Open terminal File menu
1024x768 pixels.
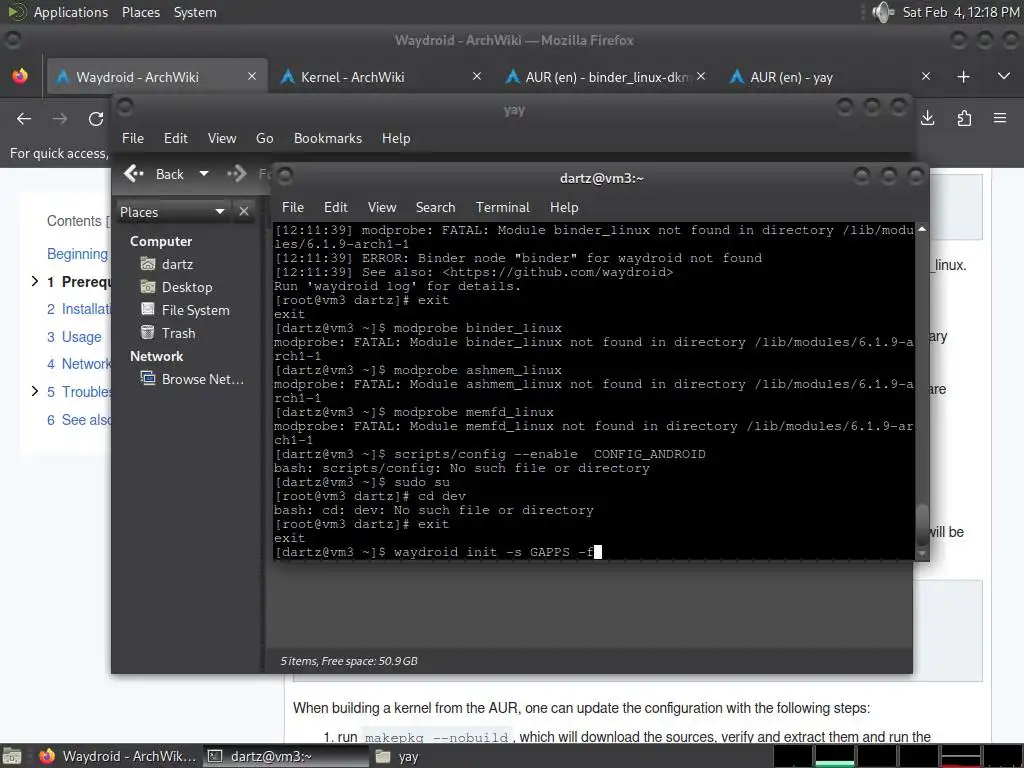pyautogui.click(x=293, y=207)
